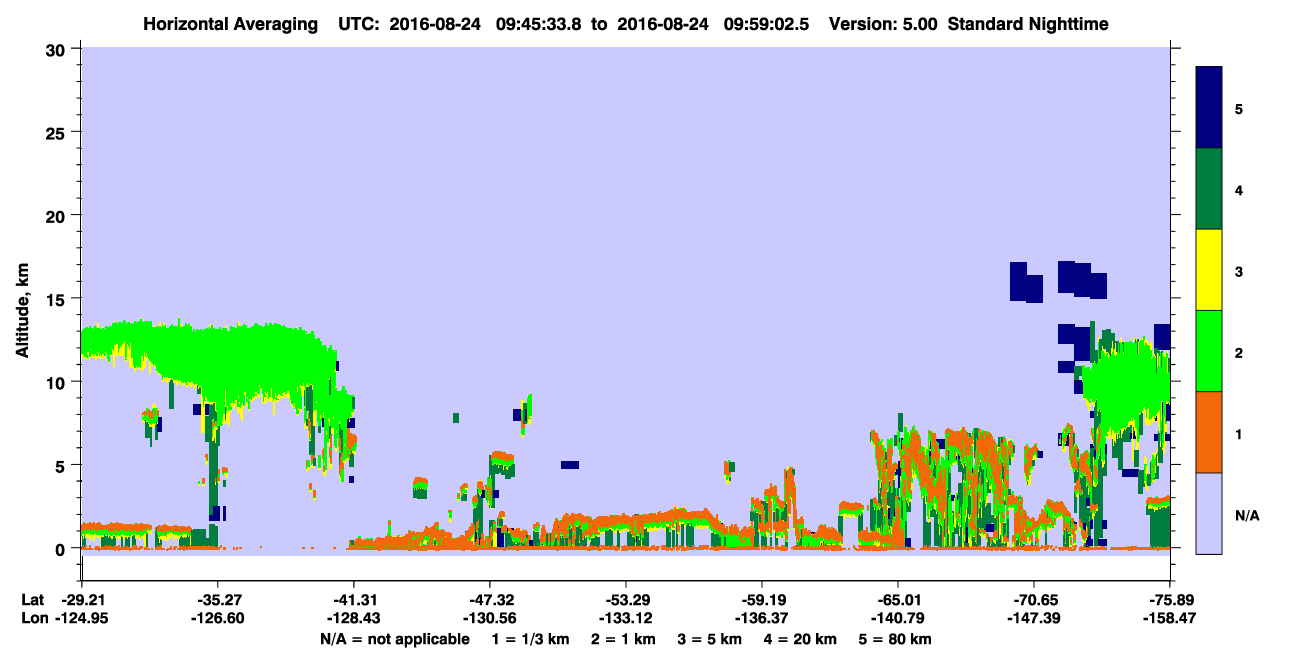Viewport: 1300px width, 667px height.
Task: Click latitude value -75.89
Action: click(1170, 601)
